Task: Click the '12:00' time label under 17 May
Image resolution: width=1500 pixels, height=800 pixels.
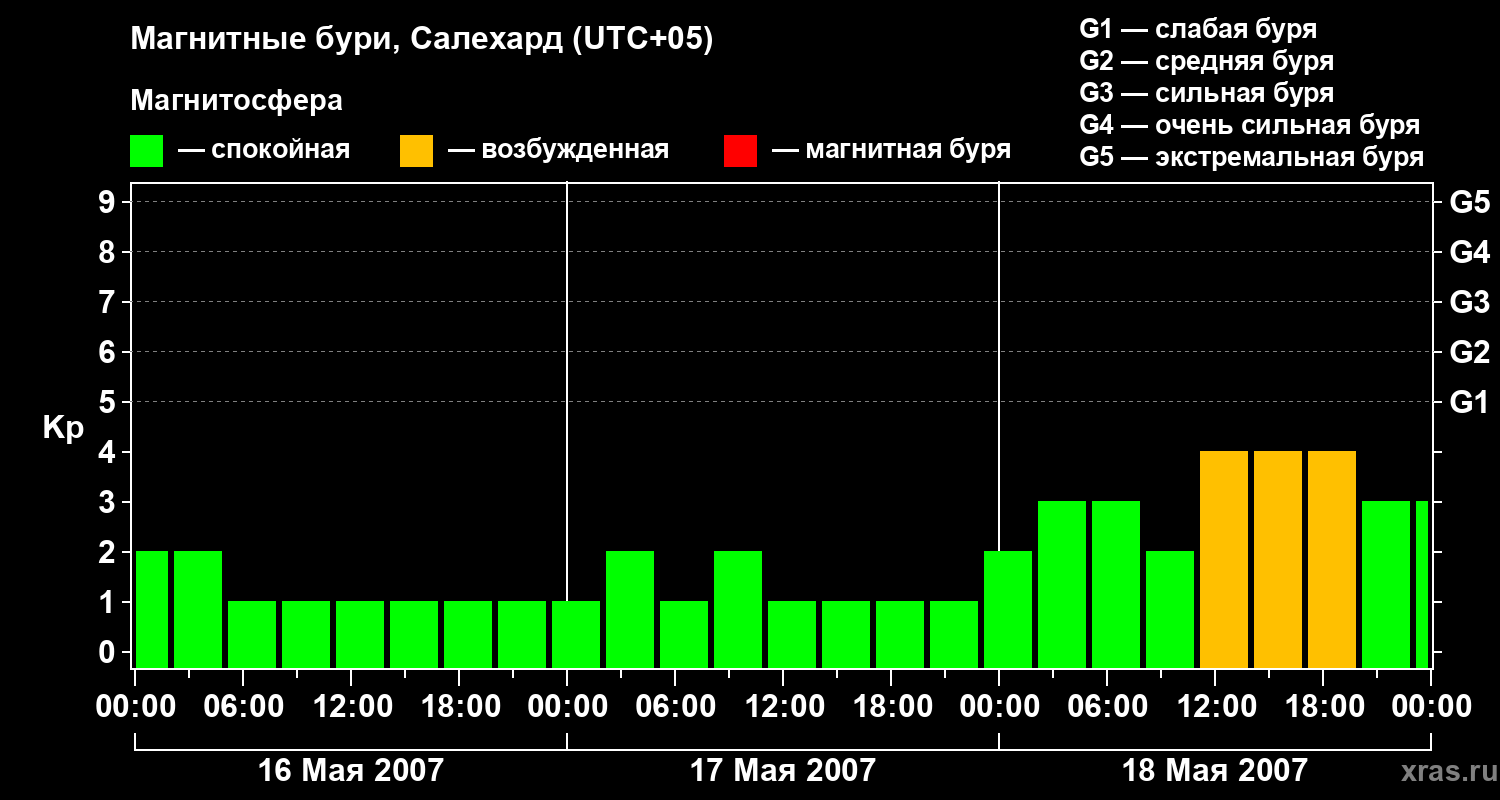Action: (x=785, y=707)
